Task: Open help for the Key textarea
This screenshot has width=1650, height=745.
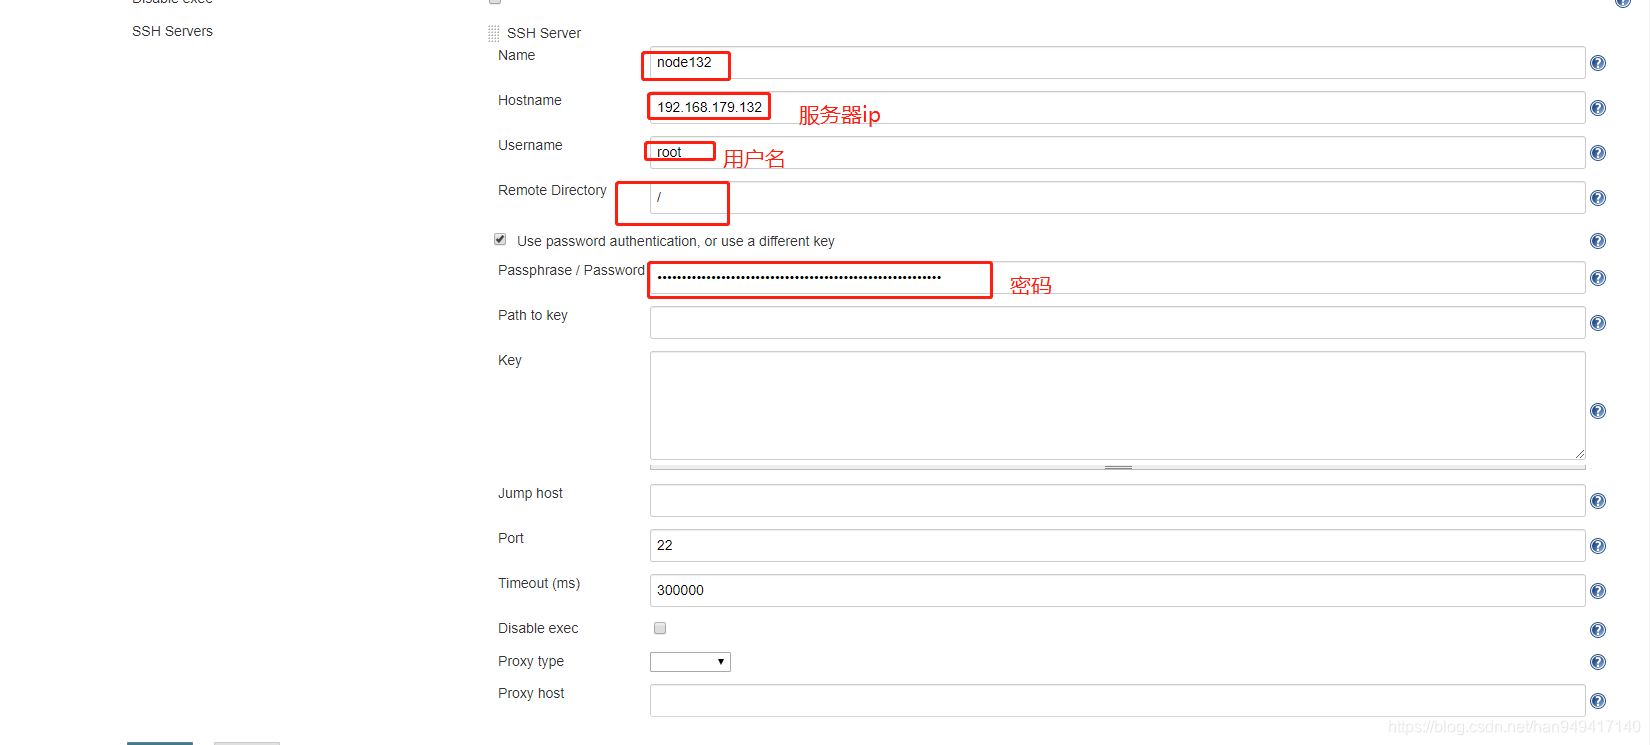Action: pyautogui.click(x=1598, y=411)
